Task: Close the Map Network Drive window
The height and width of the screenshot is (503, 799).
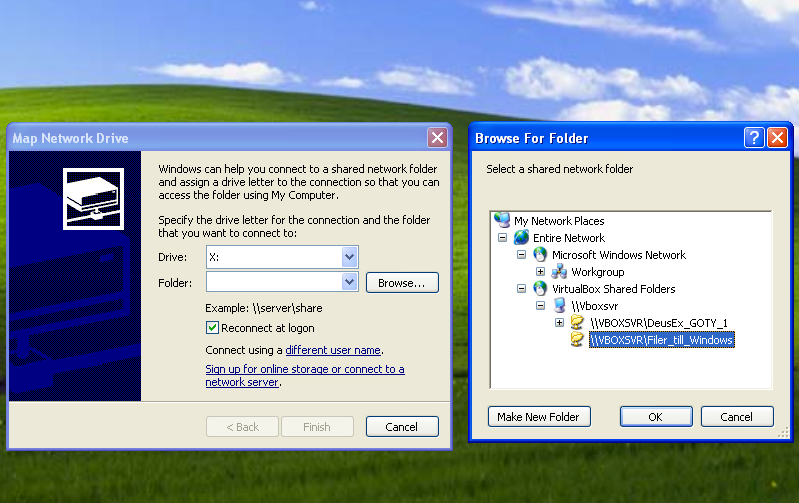Action: [x=437, y=138]
